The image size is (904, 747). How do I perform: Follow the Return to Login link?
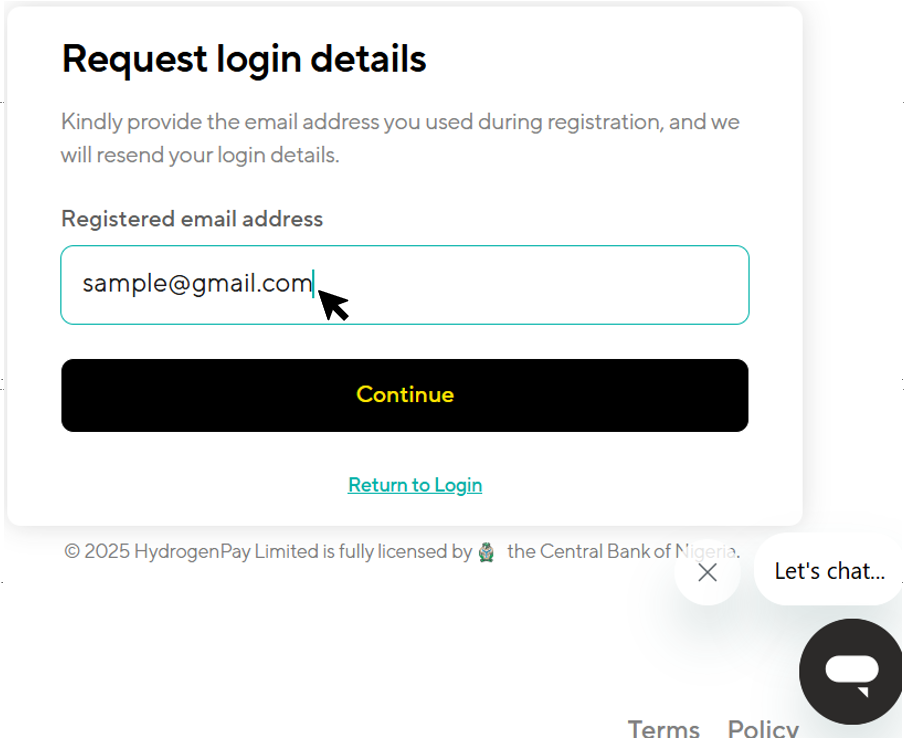pyautogui.click(x=415, y=485)
